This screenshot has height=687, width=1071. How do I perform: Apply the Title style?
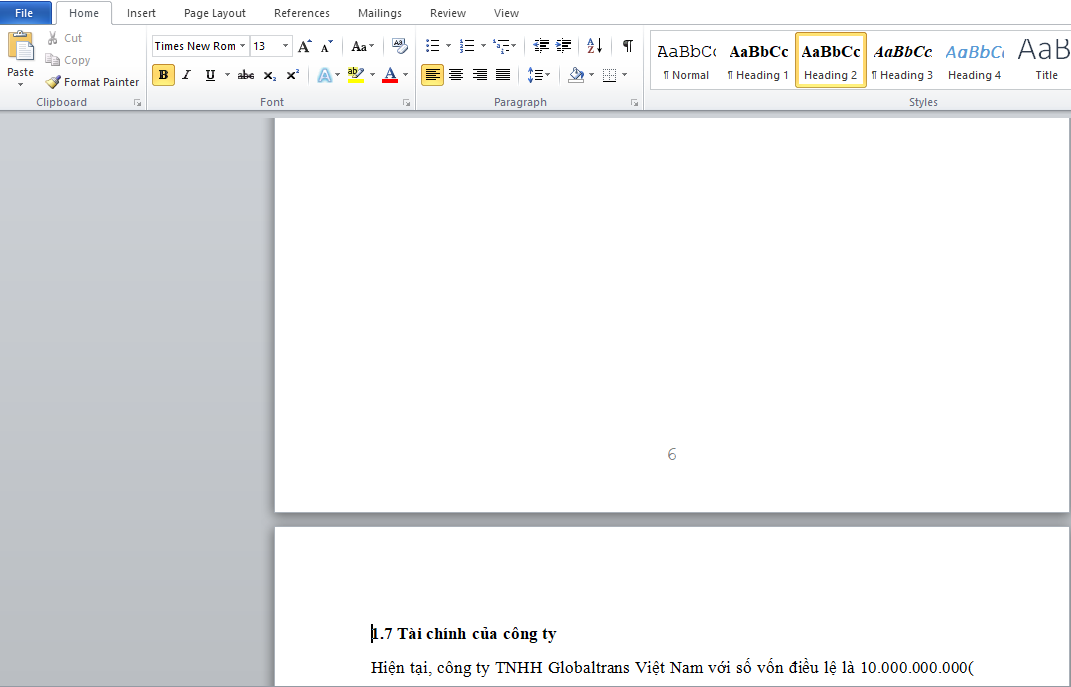pos(1045,60)
